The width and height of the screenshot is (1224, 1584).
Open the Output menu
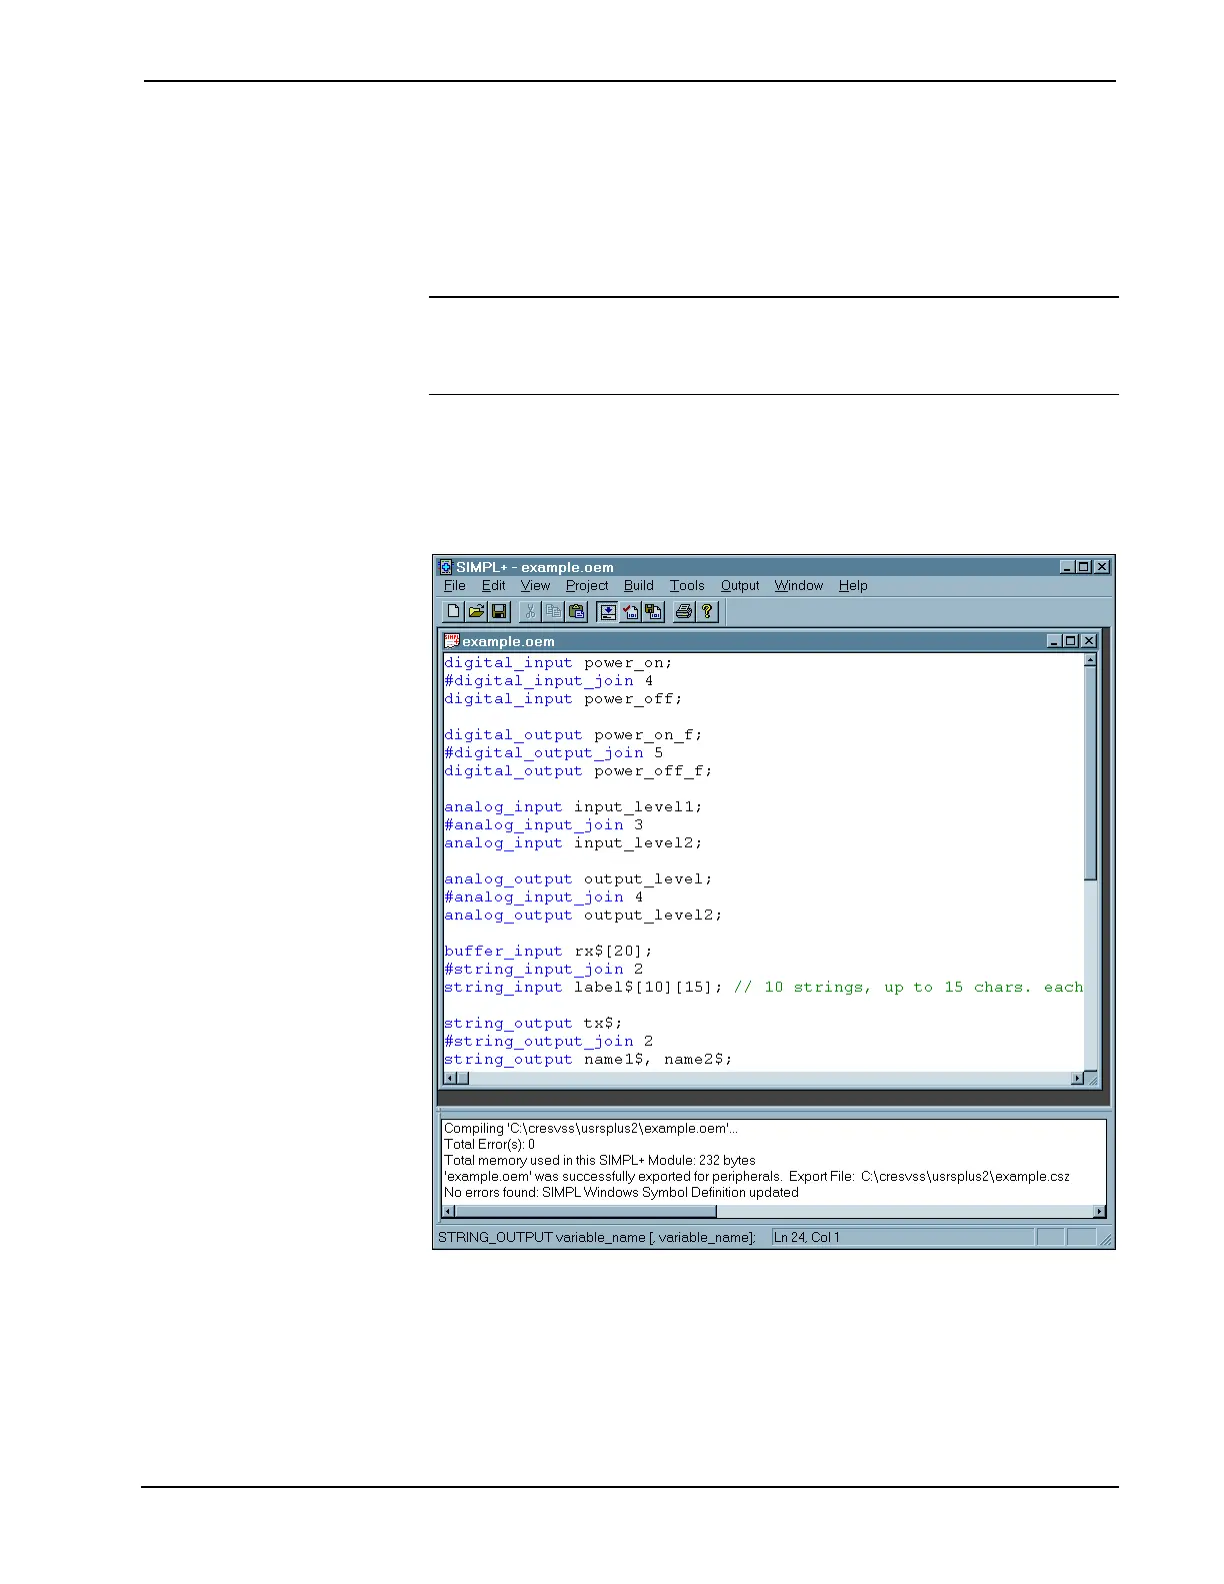click(740, 586)
